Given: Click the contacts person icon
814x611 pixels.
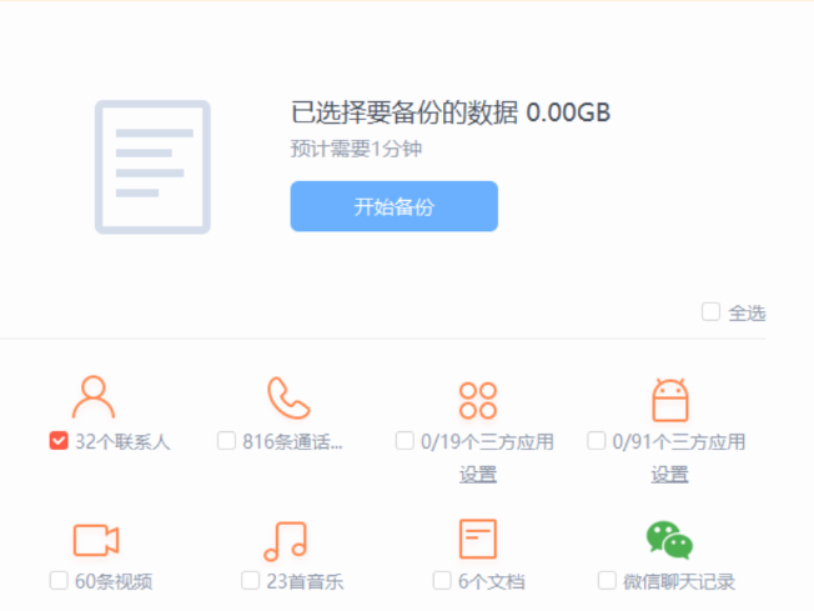Looking at the screenshot, I should point(93,397).
